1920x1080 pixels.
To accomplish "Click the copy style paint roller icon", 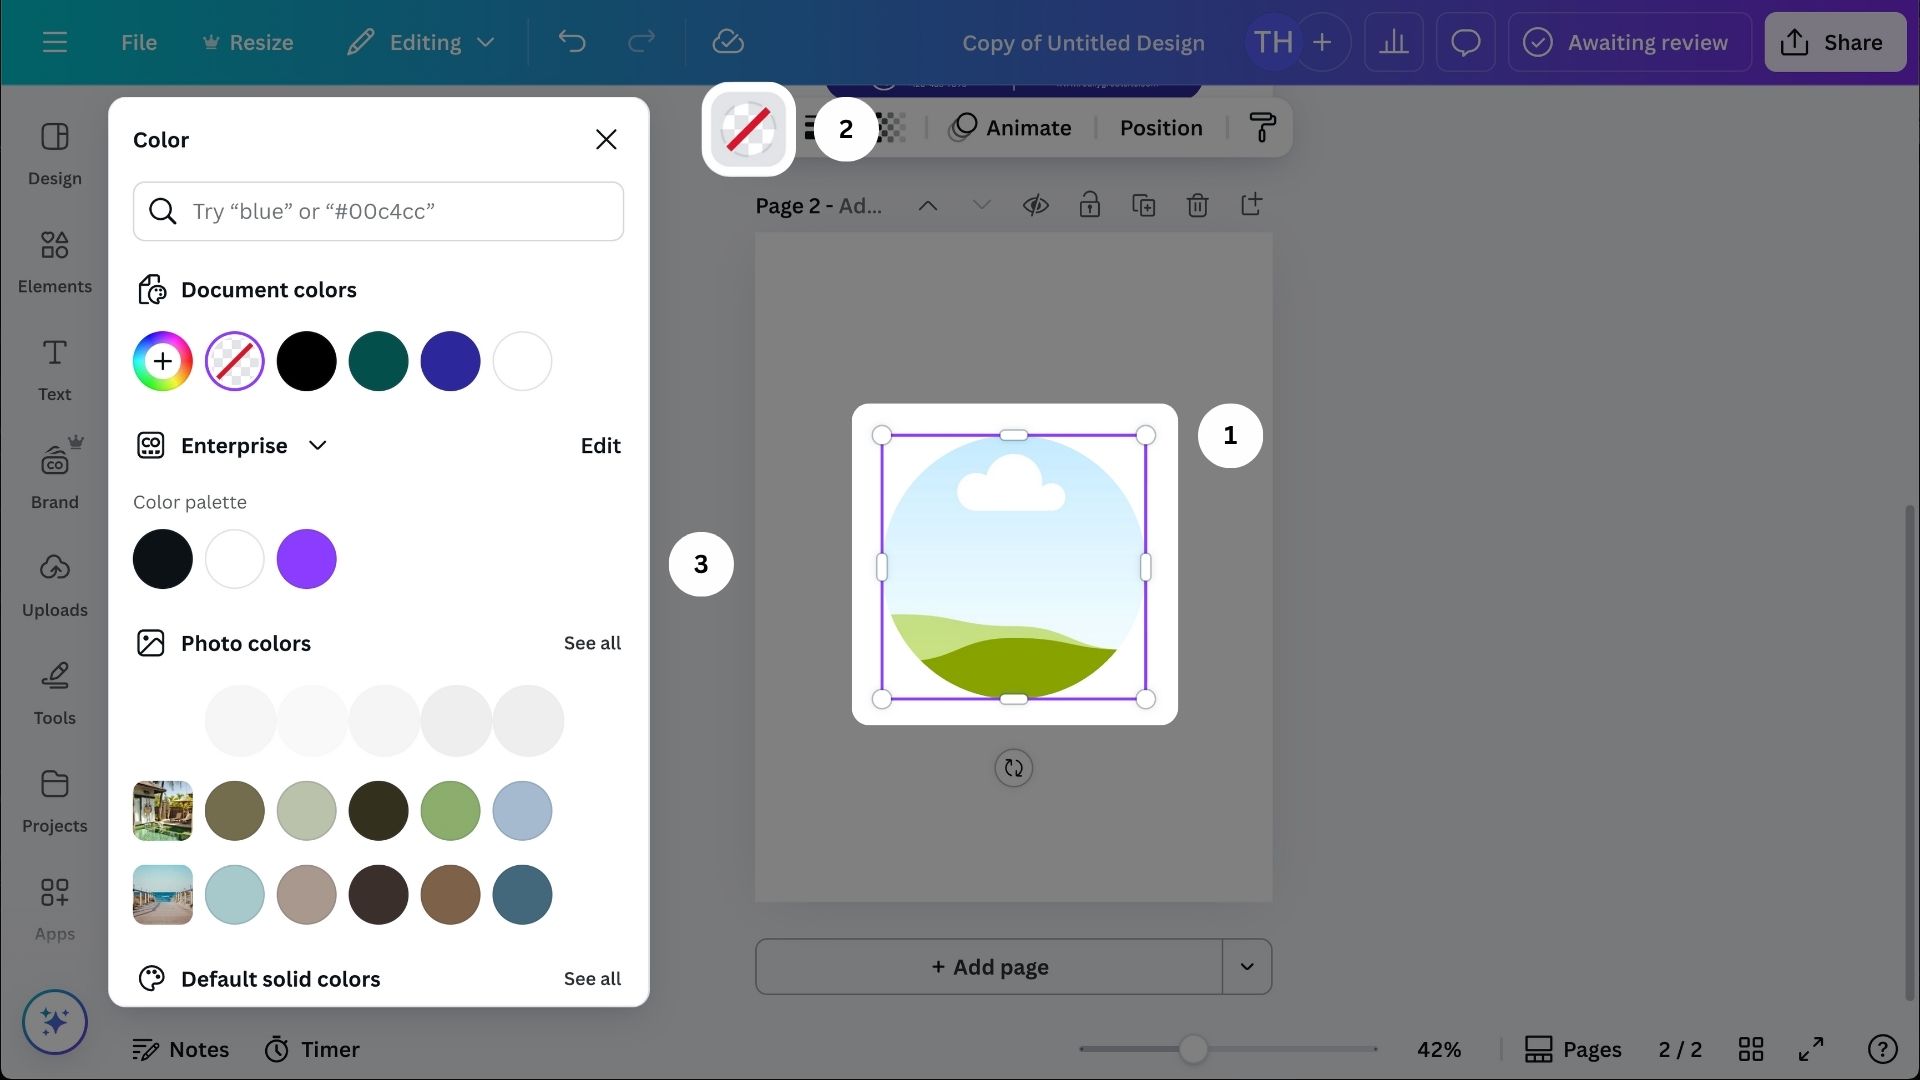I will (1262, 127).
